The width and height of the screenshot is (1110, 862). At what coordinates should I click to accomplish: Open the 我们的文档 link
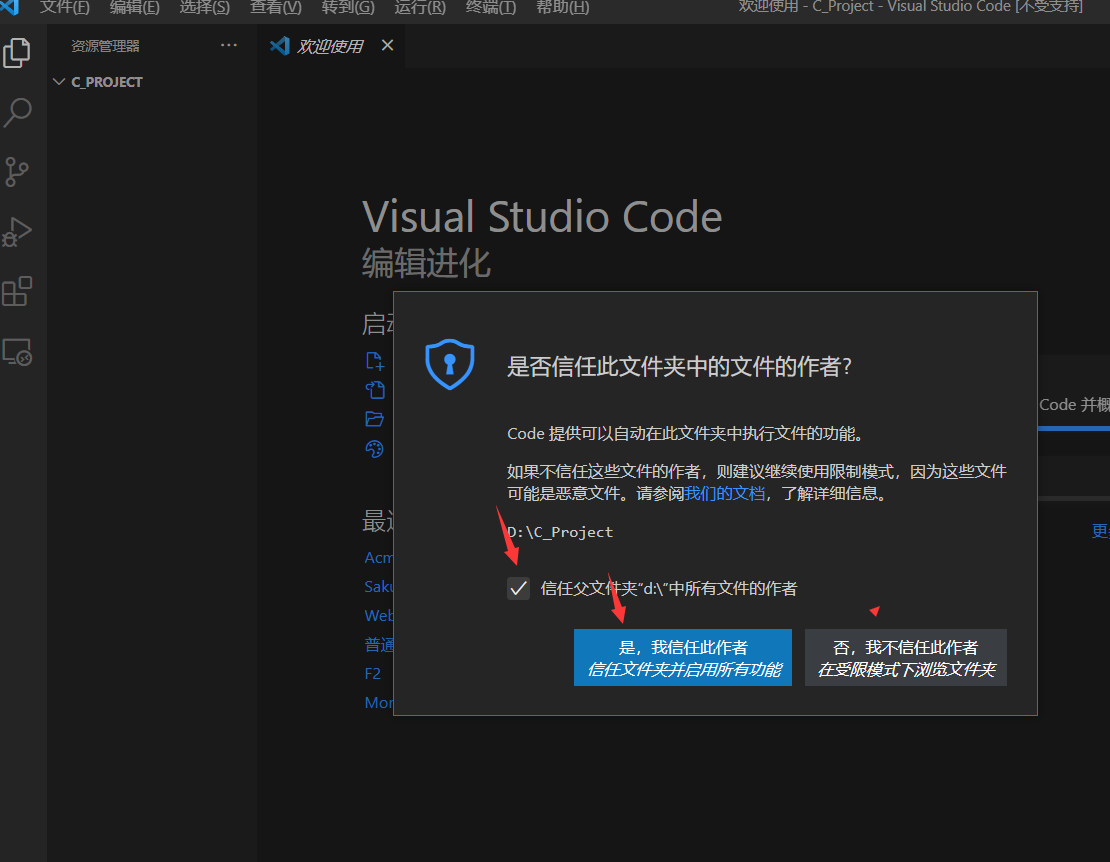[724, 493]
